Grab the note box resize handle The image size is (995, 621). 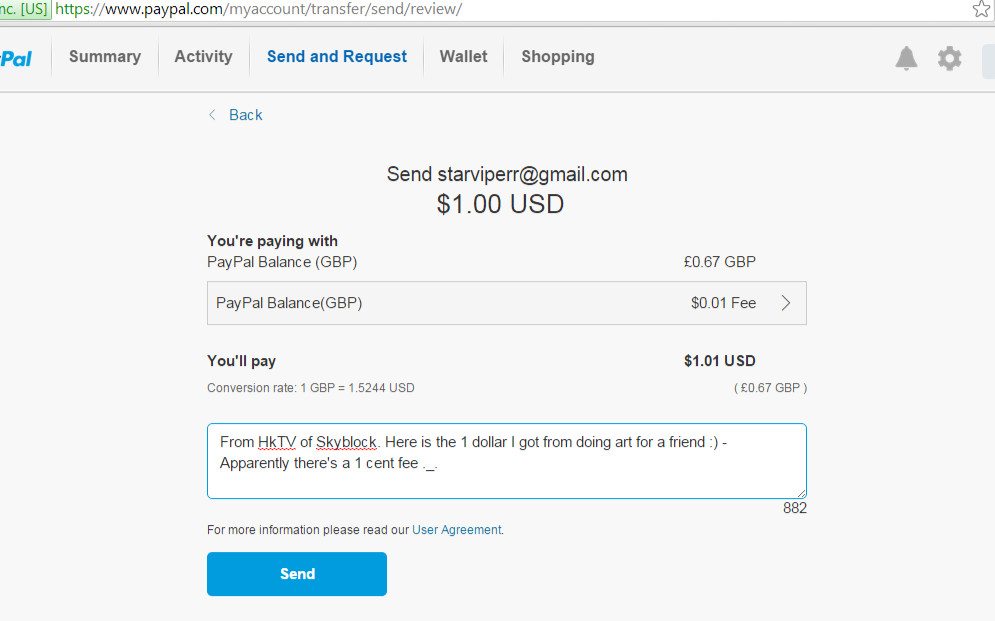tap(801, 494)
